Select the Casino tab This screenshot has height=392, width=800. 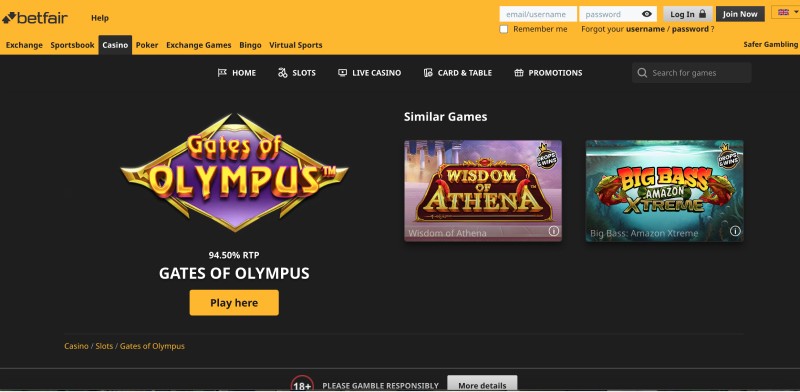115,45
